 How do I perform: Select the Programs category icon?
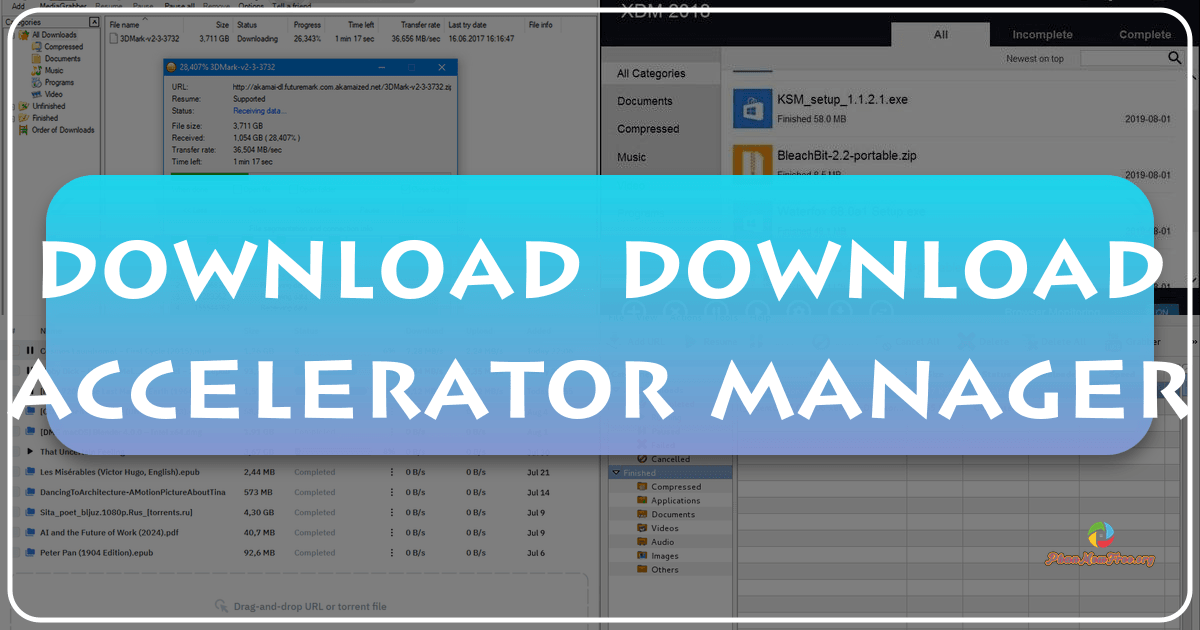[x=36, y=82]
